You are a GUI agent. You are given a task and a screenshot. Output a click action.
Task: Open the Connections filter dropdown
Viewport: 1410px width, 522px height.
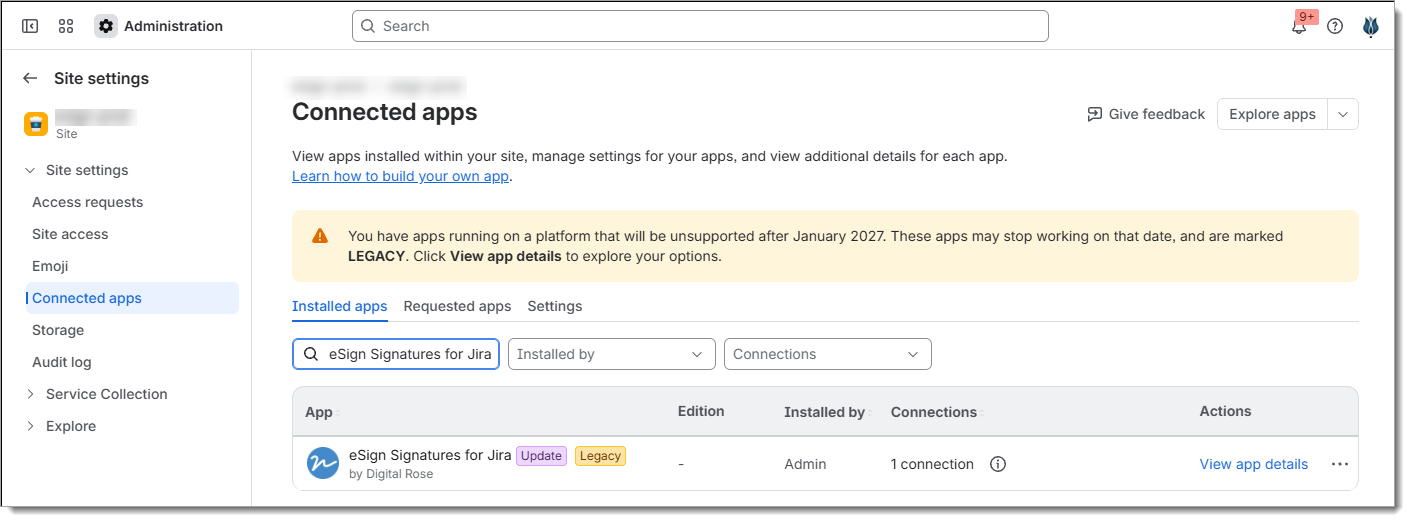828,354
